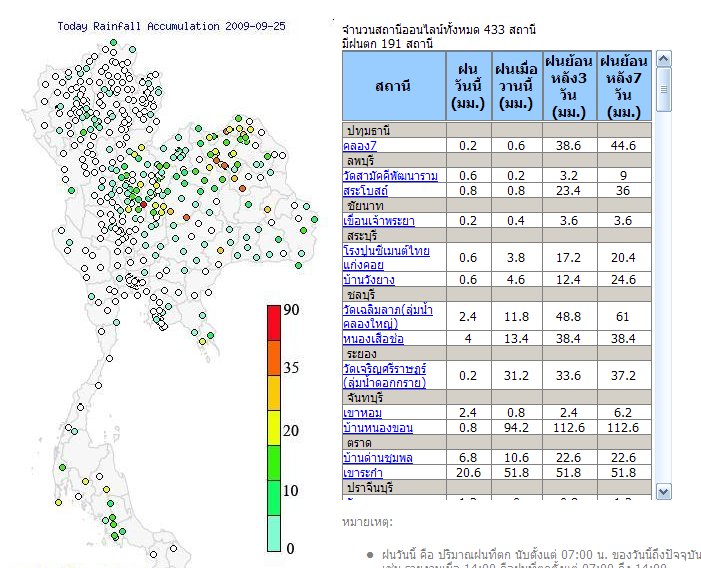Select the ชลบุรี province row
The width and height of the screenshot is (701, 568).
497,295
